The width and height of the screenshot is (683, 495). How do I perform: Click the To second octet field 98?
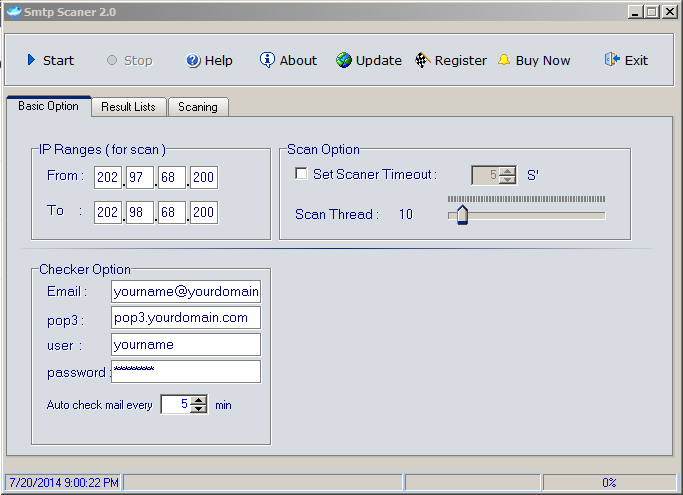click(x=140, y=212)
